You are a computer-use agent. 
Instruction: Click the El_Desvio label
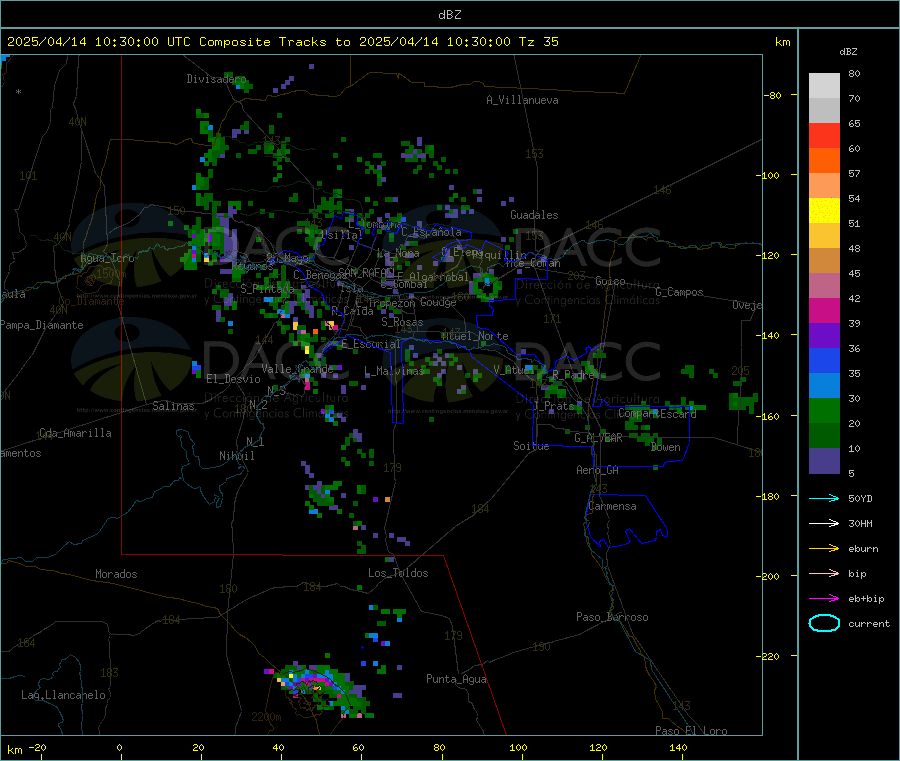coord(233,379)
